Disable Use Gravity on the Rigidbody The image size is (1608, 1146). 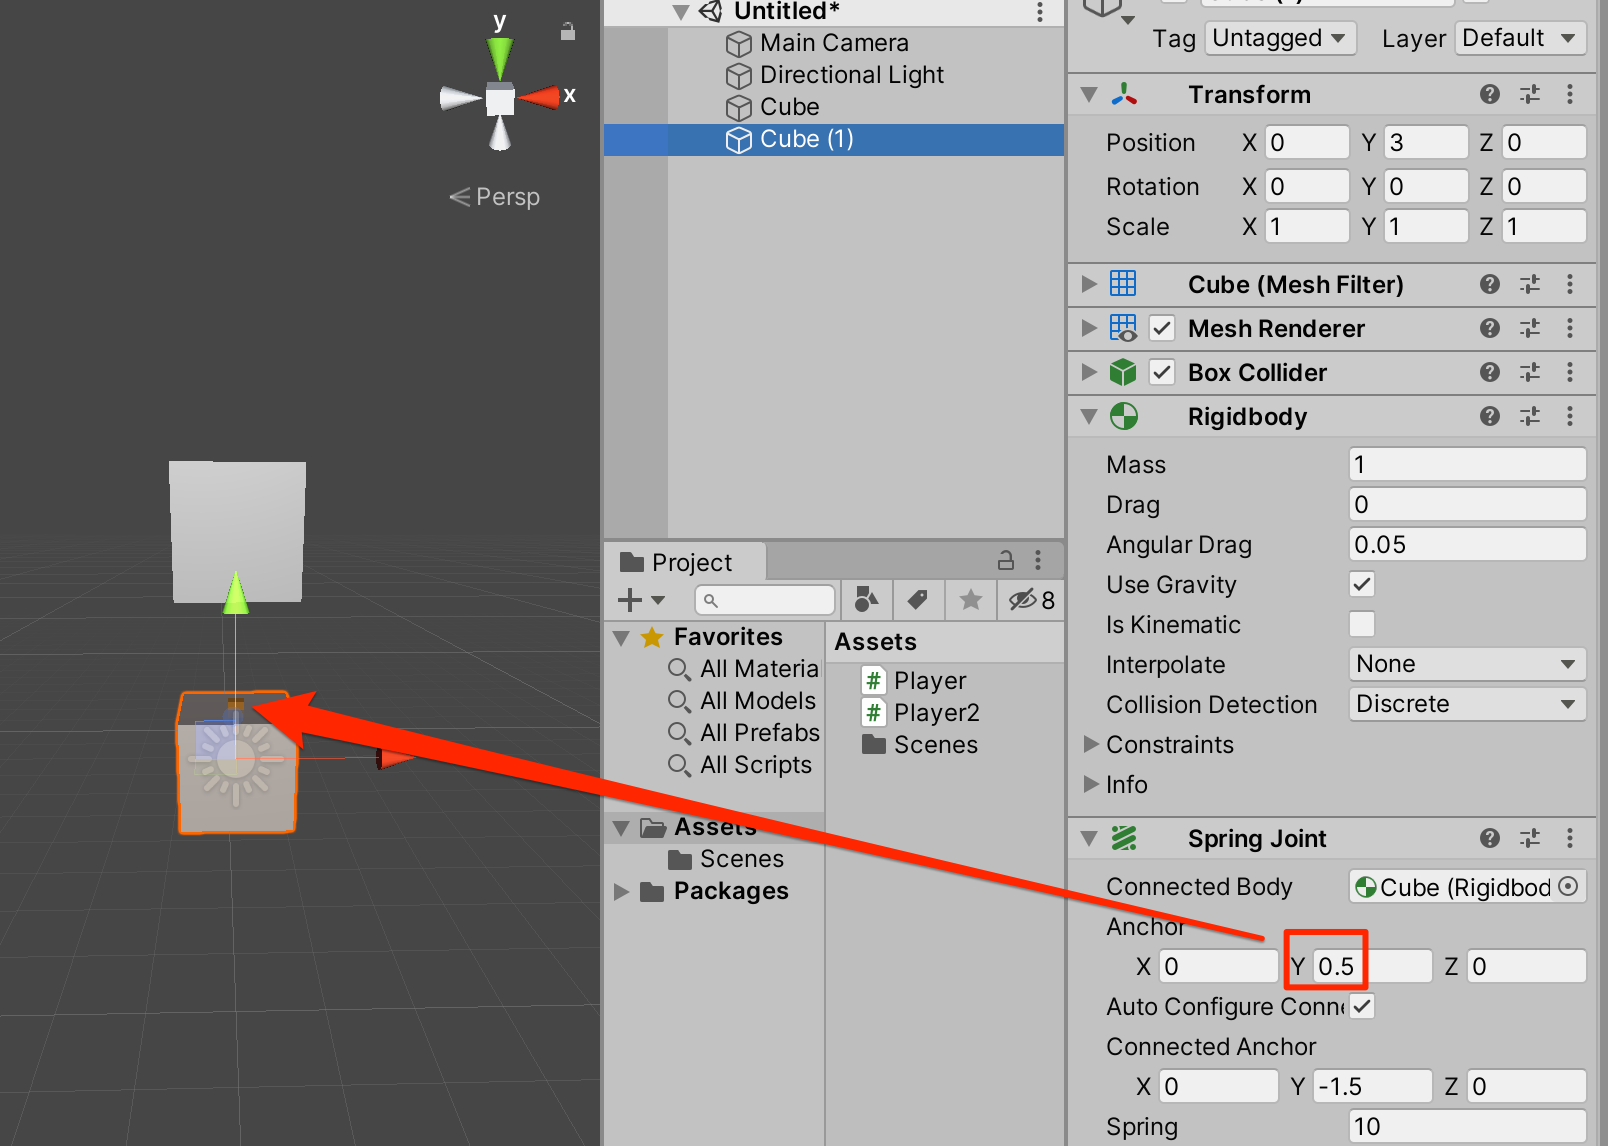click(x=1360, y=584)
